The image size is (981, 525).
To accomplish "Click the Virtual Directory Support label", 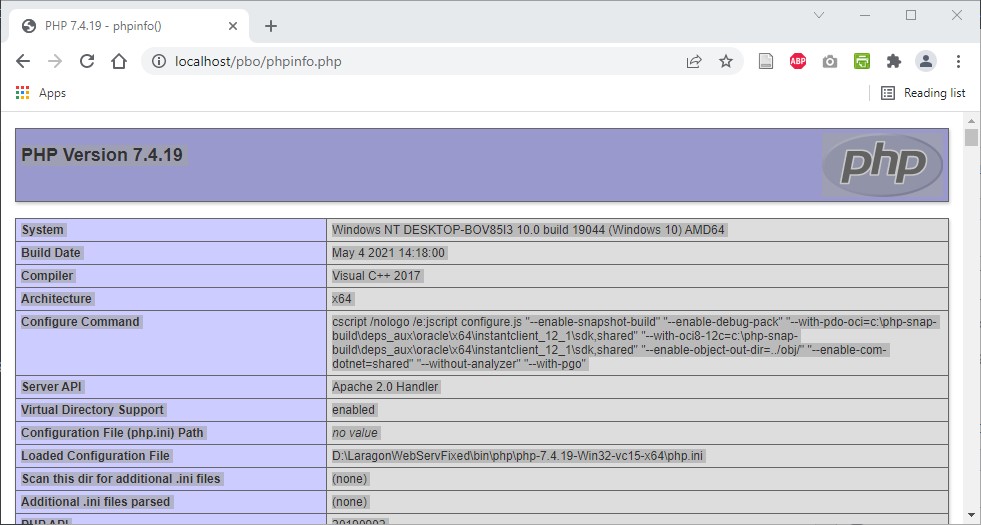I will pyautogui.click(x=93, y=410).
